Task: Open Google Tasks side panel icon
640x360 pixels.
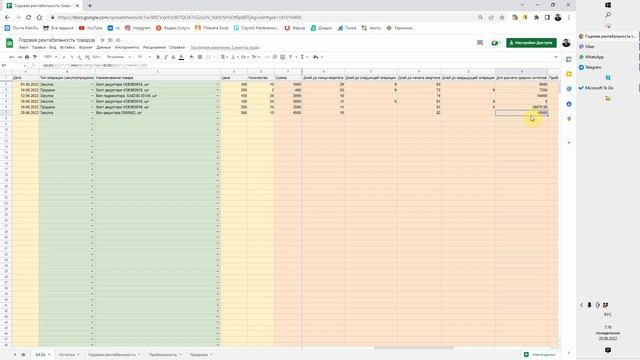Action: (x=569, y=89)
